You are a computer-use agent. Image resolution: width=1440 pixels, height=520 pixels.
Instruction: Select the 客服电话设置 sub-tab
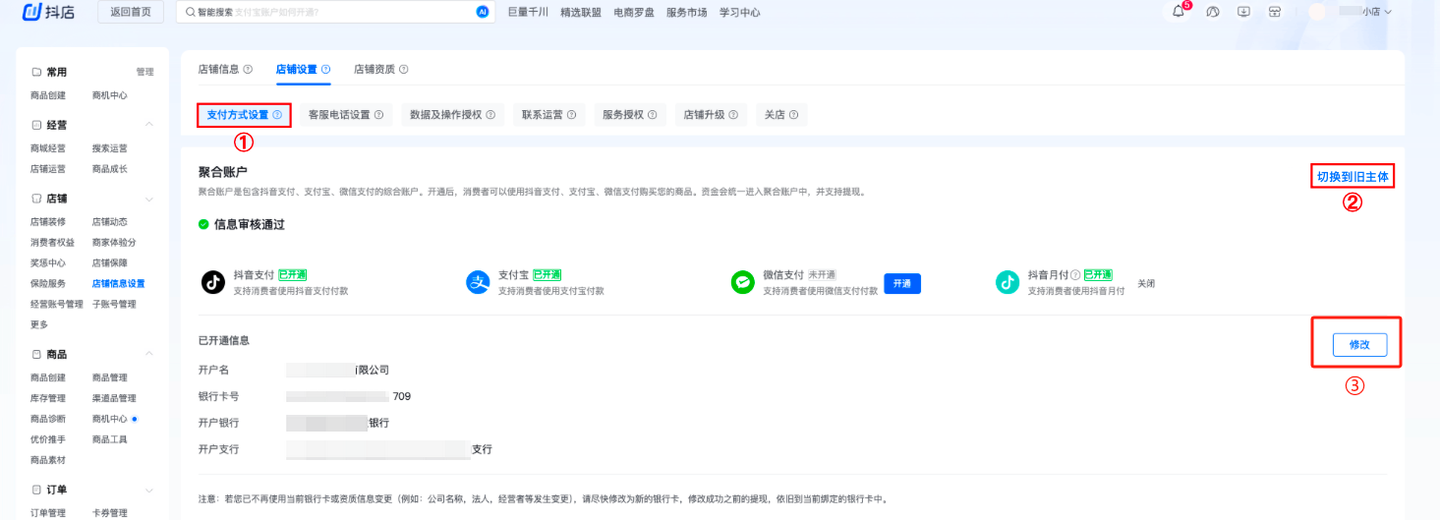click(x=346, y=115)
